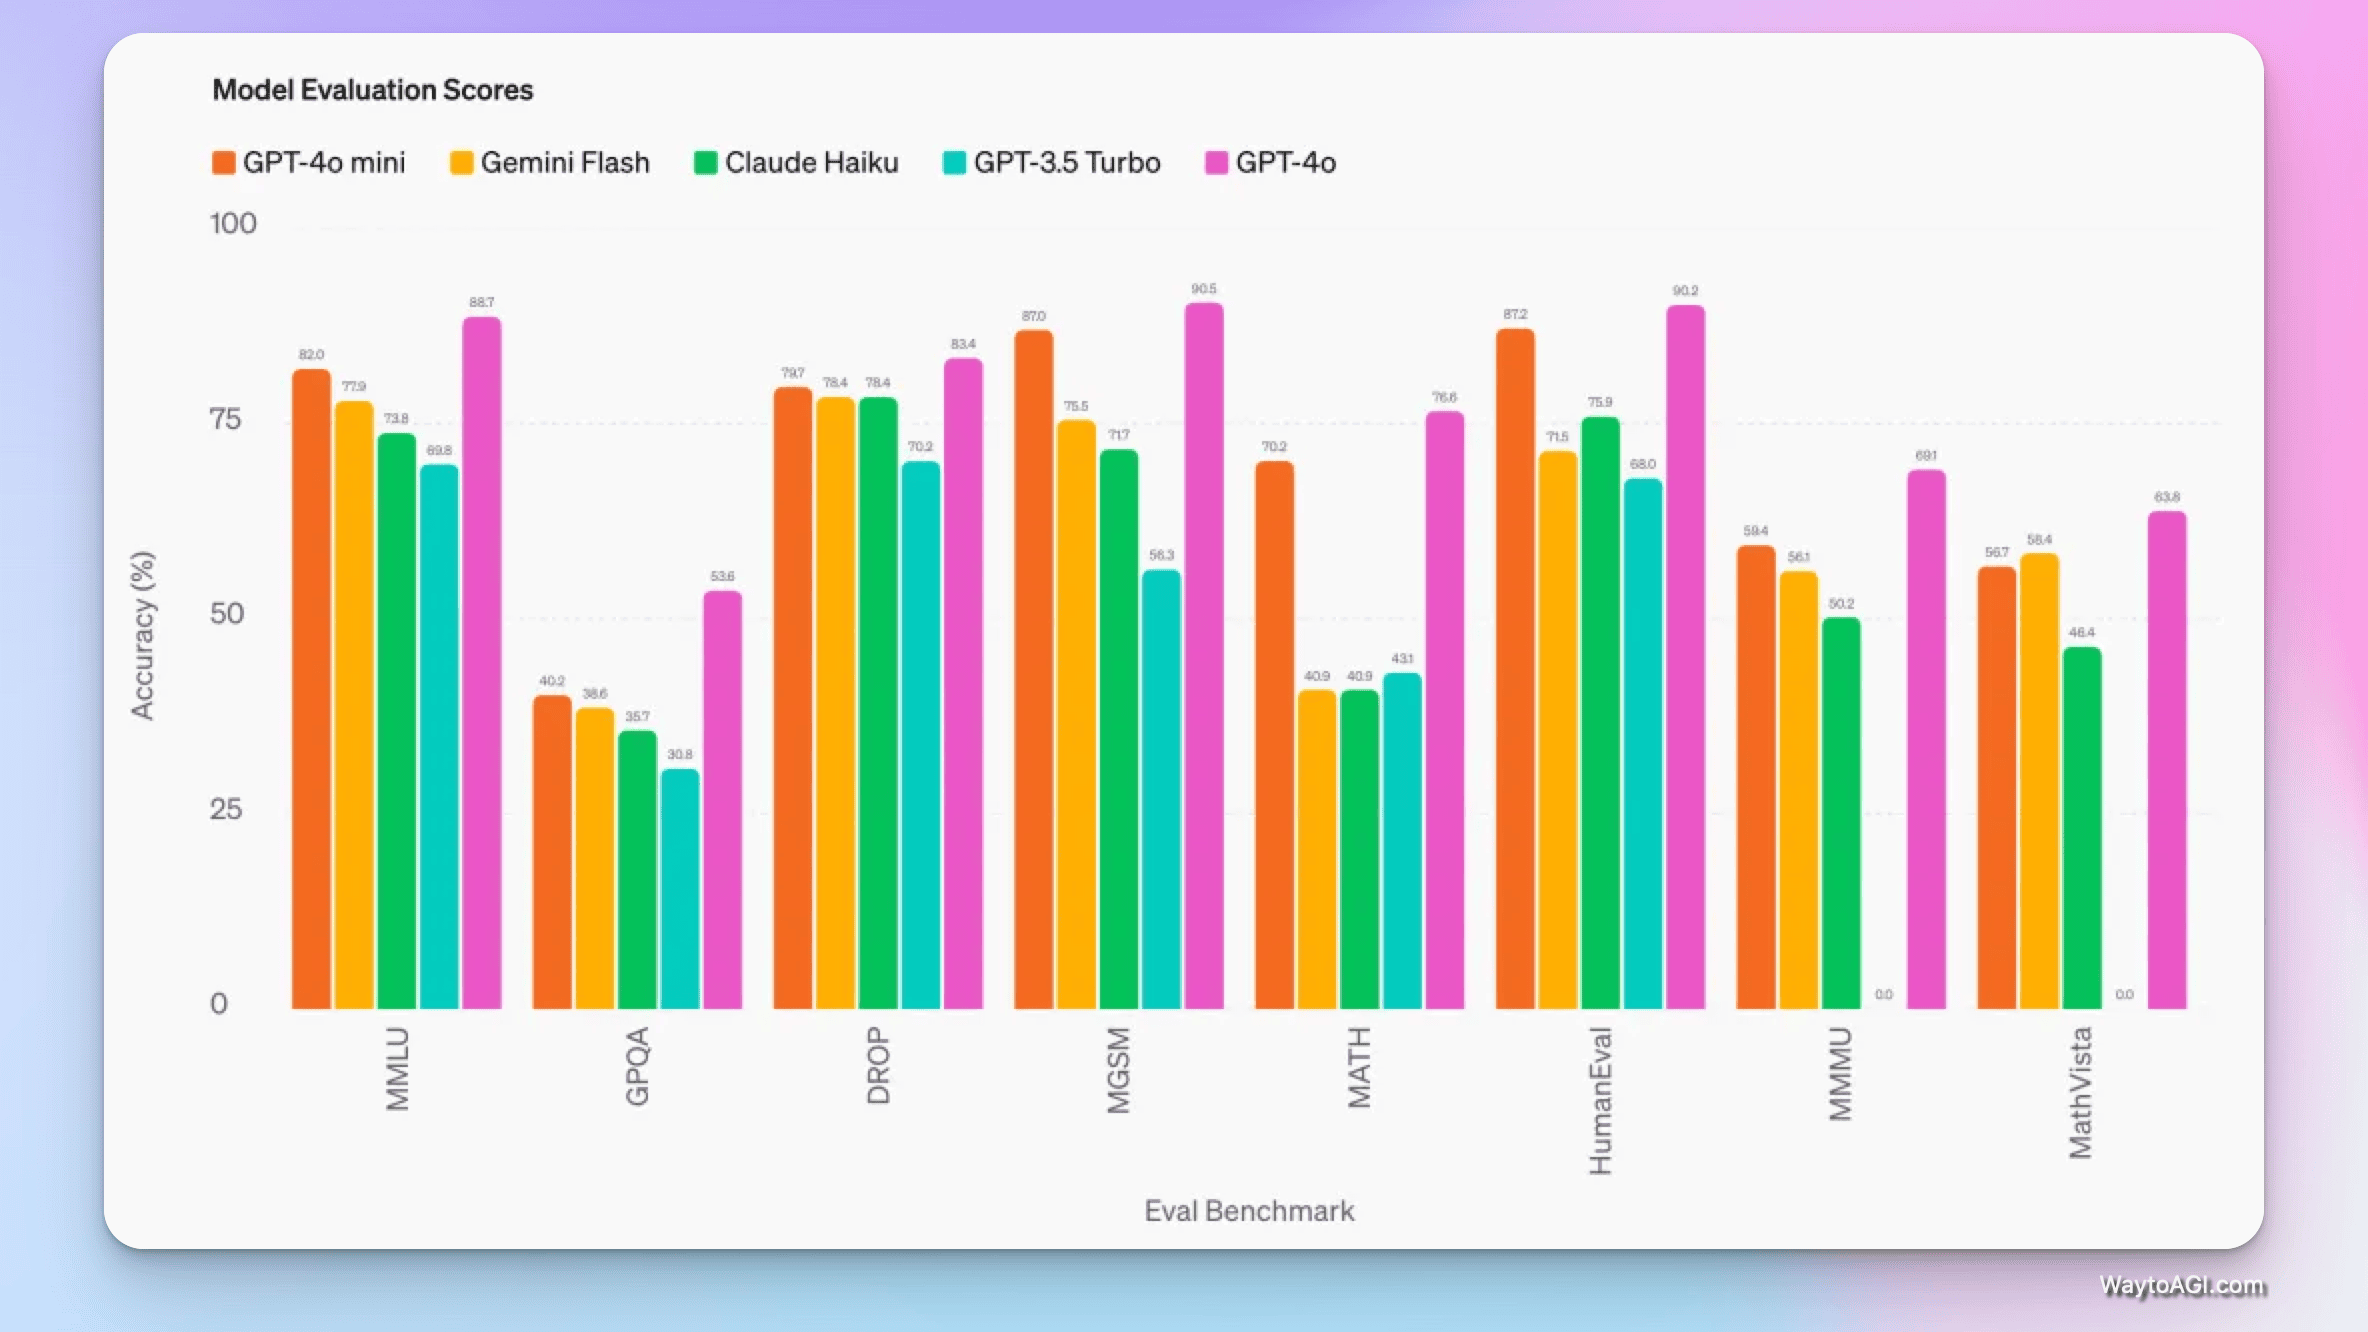Click the '0.0' value in MathVista group
This screenshot has height=1332, width=2368.
[2125, 995]
